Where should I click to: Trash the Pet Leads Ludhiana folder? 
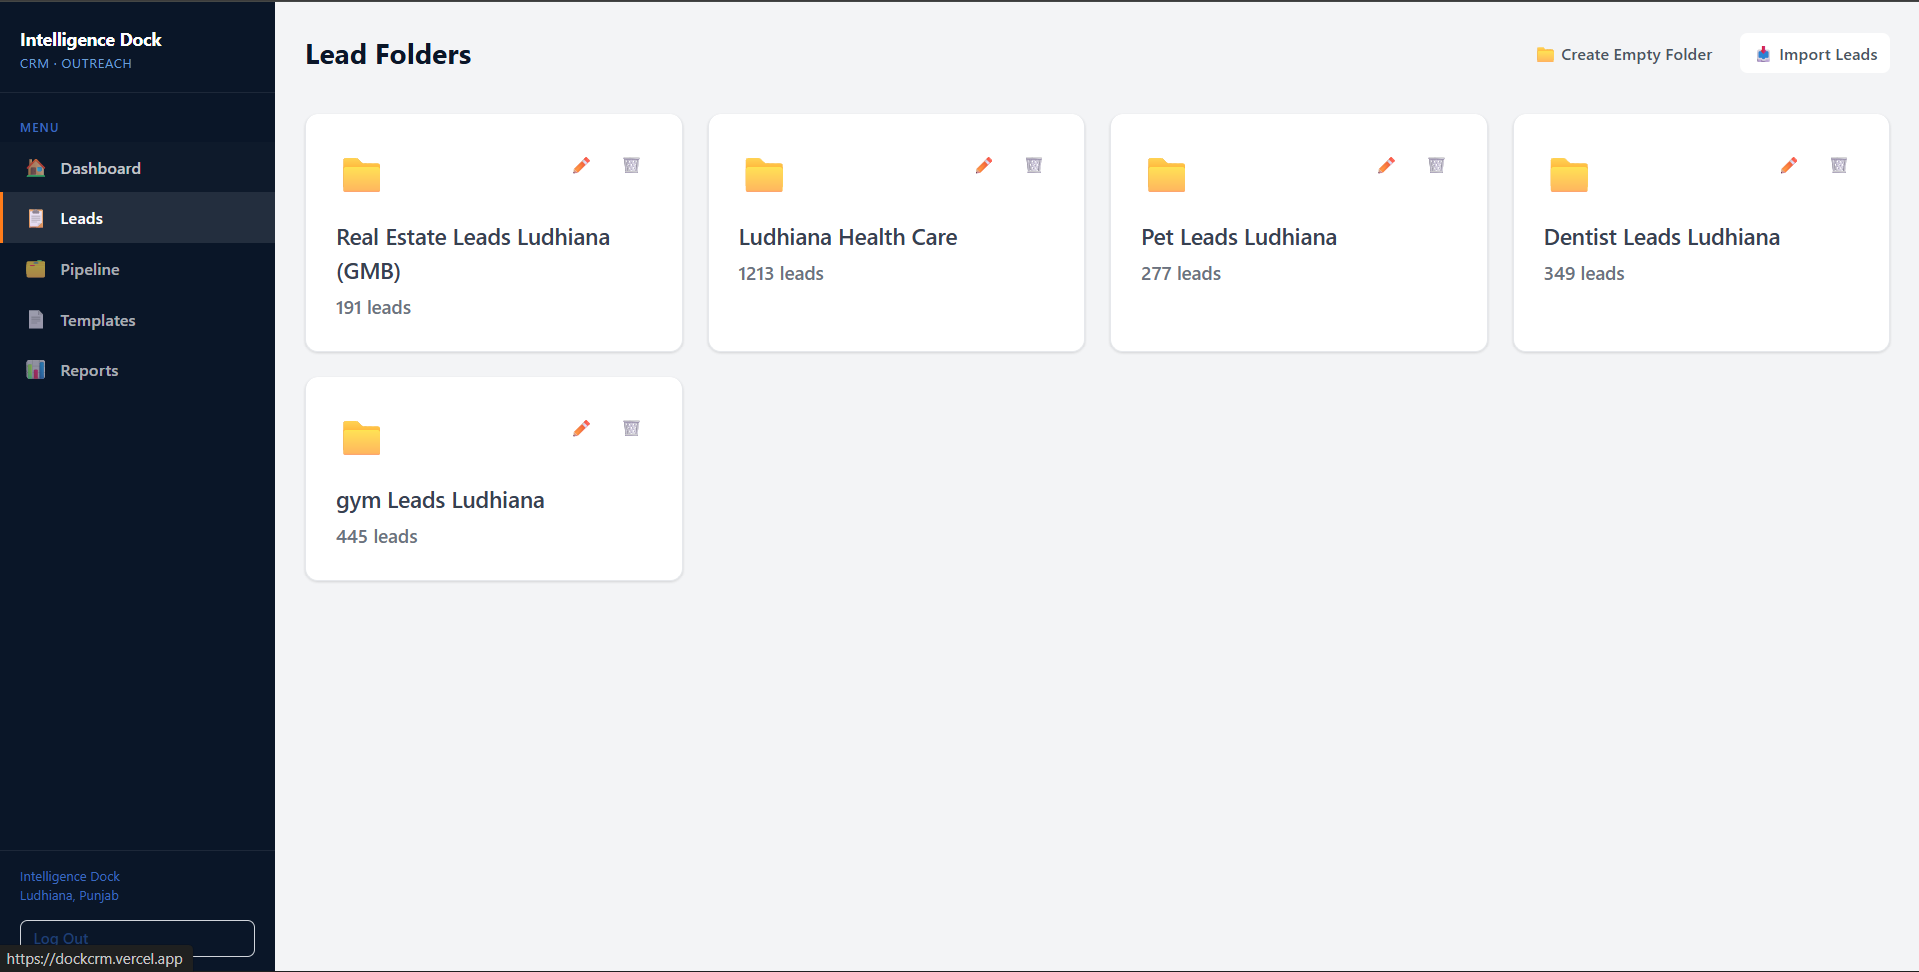1436,165
